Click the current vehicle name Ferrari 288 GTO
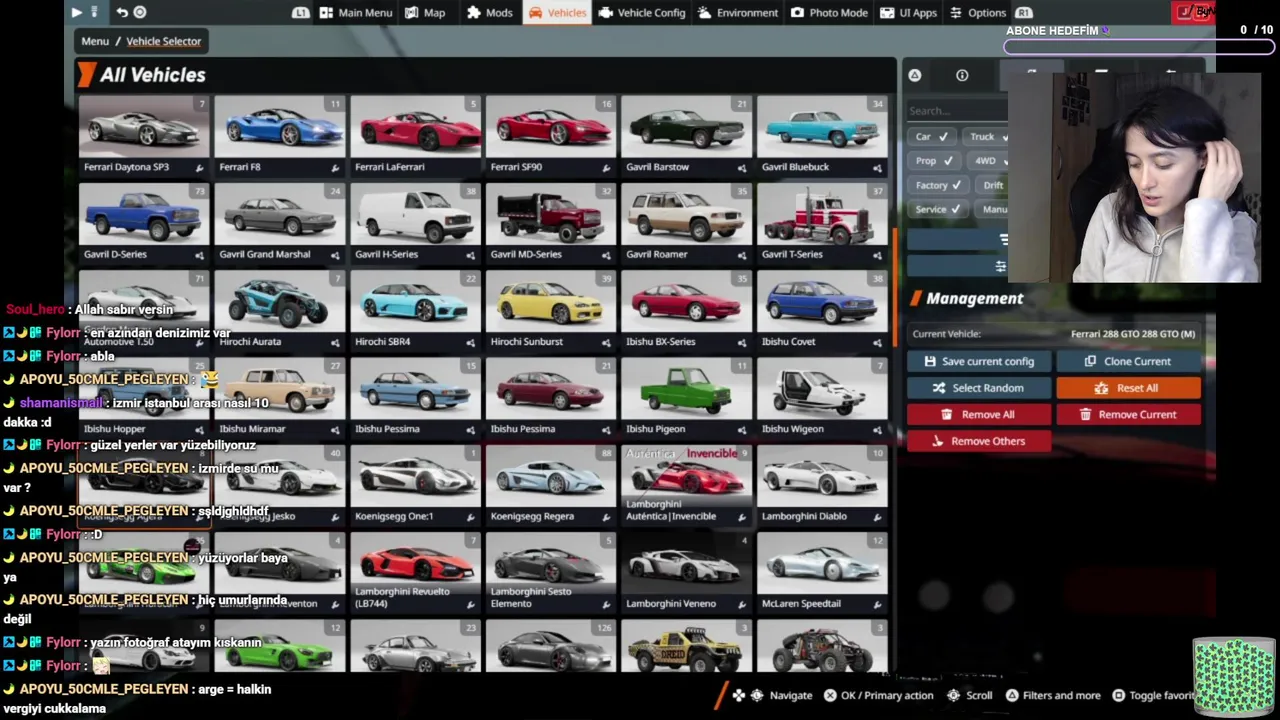The height and width of the screenshot is (720, 1280). (x=1132, y=334)
